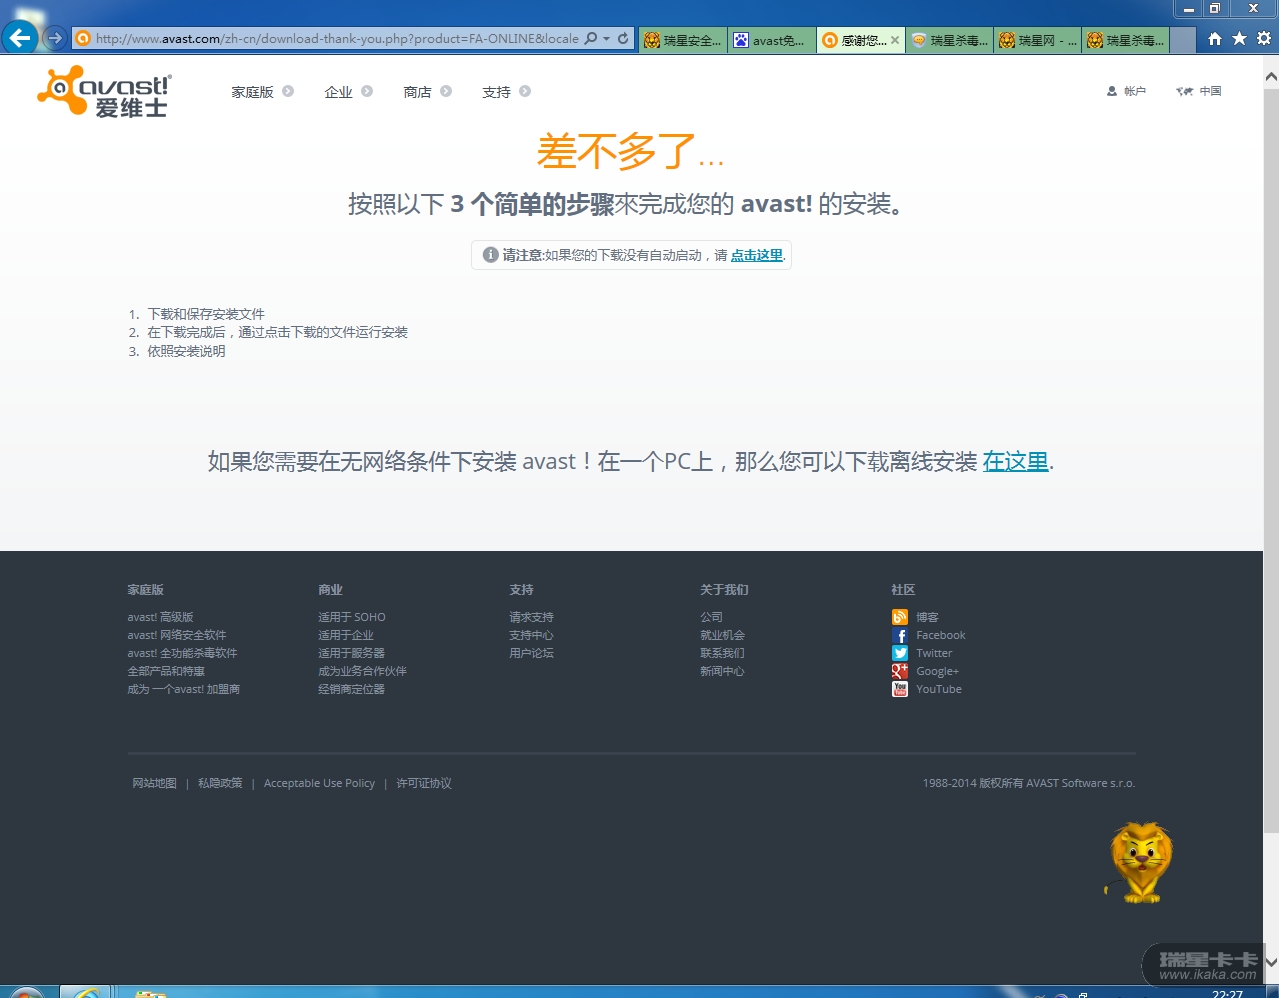This screenshot has width=1279, height=998.
Task: Click the 点击这里 download link
Action: [x=757, y=255]
